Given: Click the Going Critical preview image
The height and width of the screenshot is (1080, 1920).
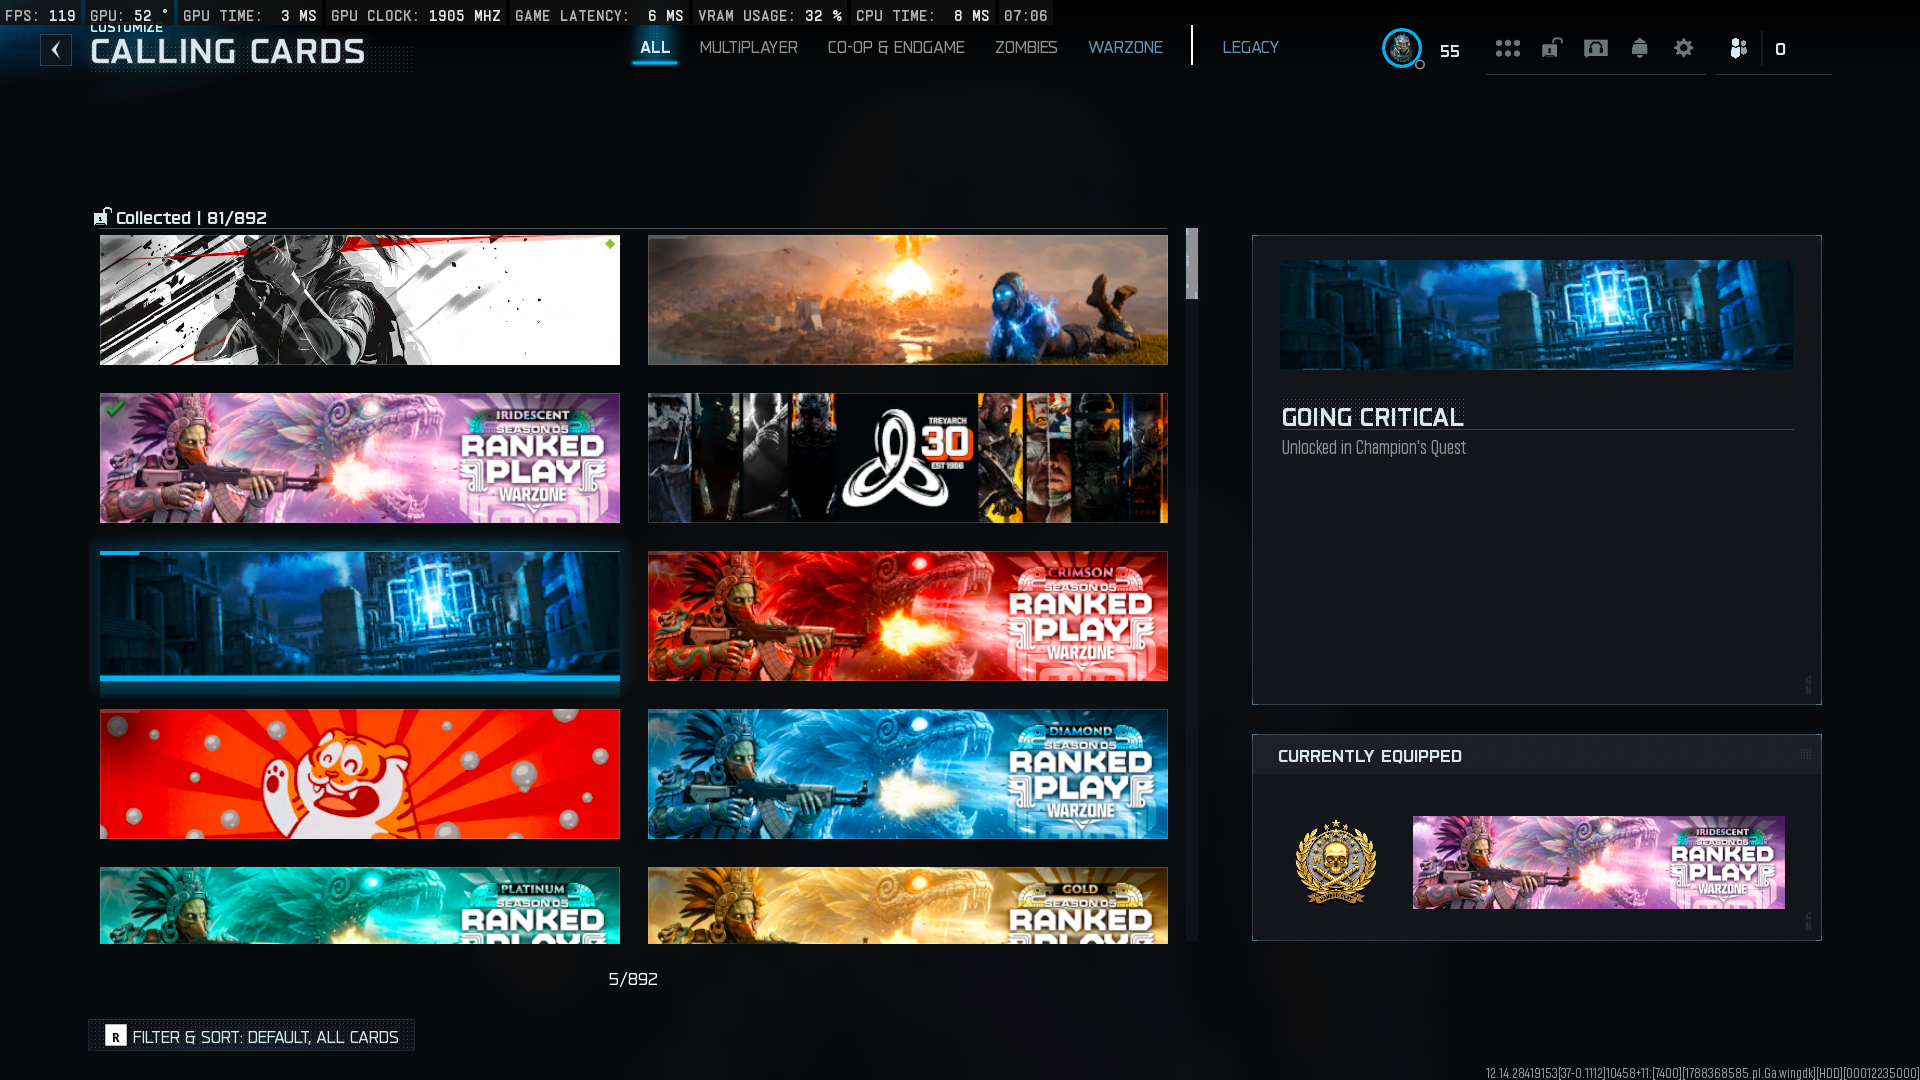Looking at the screenshot, I should pos(1536,315).
